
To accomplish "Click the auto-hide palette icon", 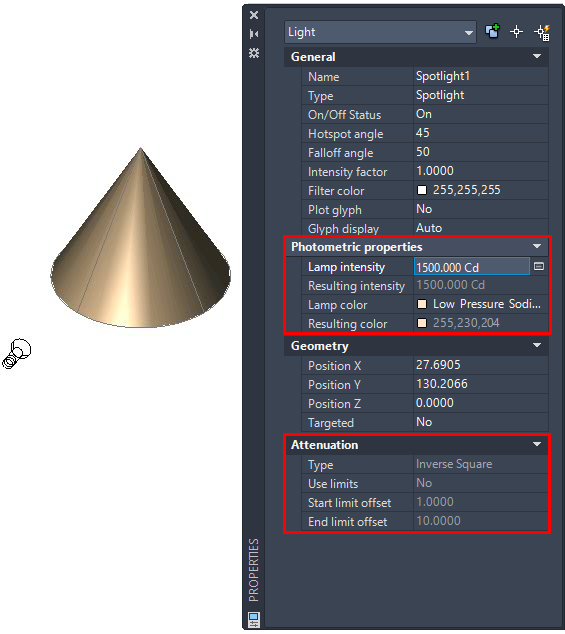I will click(x=254, y=34).
